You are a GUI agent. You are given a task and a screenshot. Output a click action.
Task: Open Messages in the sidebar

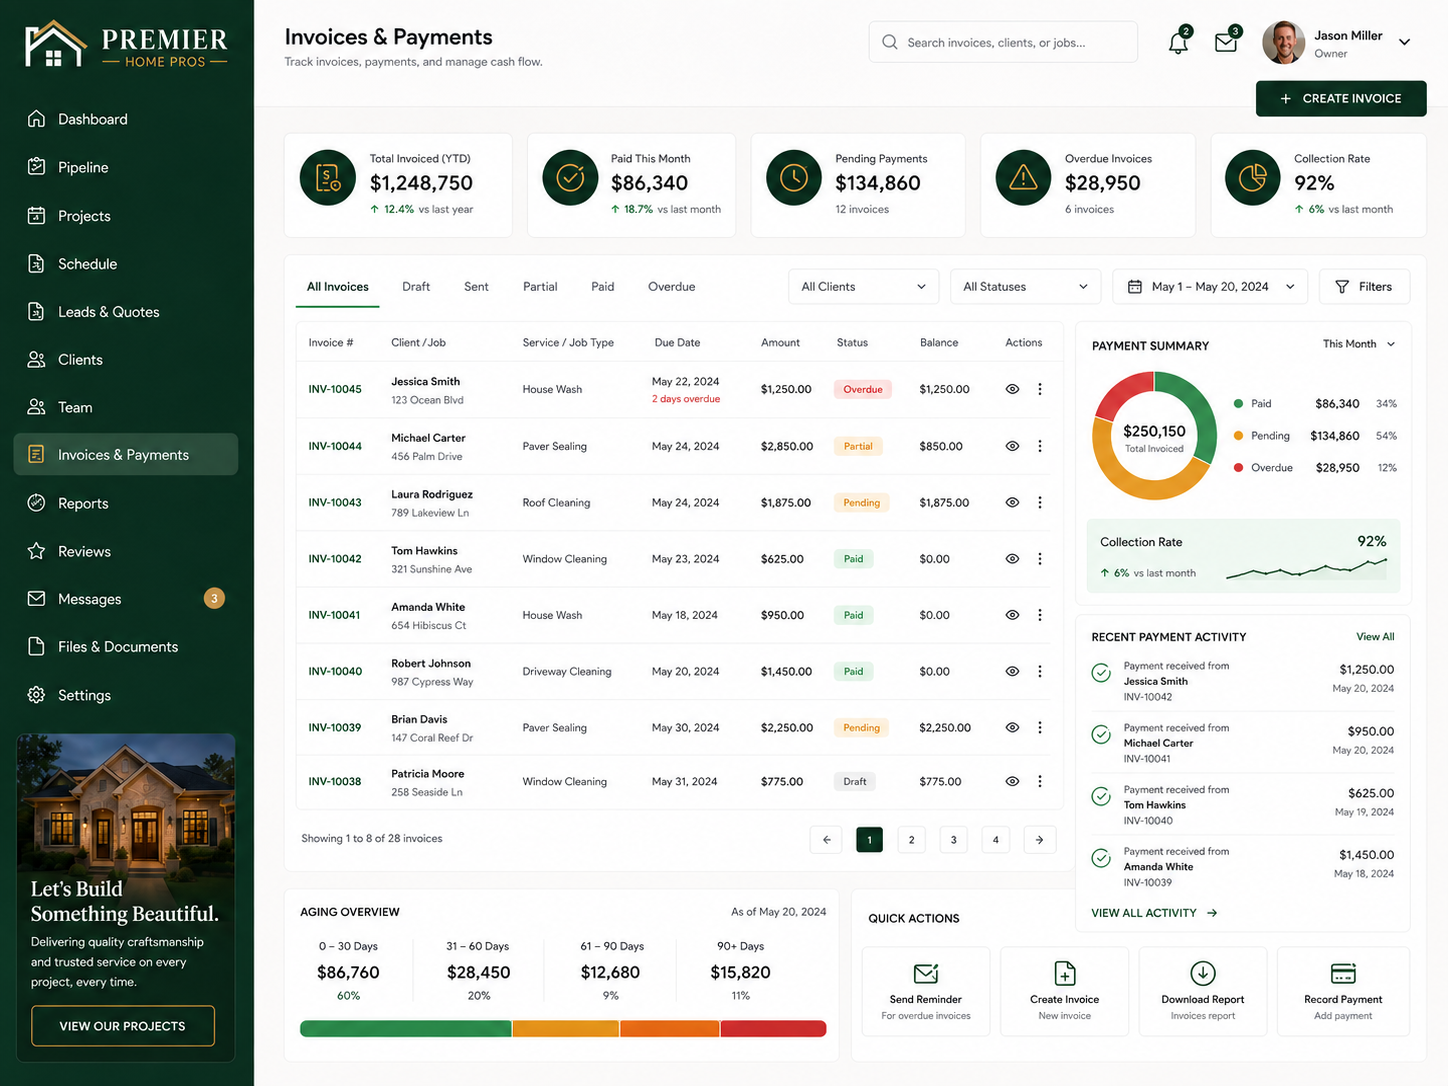(x=126, y=599)
